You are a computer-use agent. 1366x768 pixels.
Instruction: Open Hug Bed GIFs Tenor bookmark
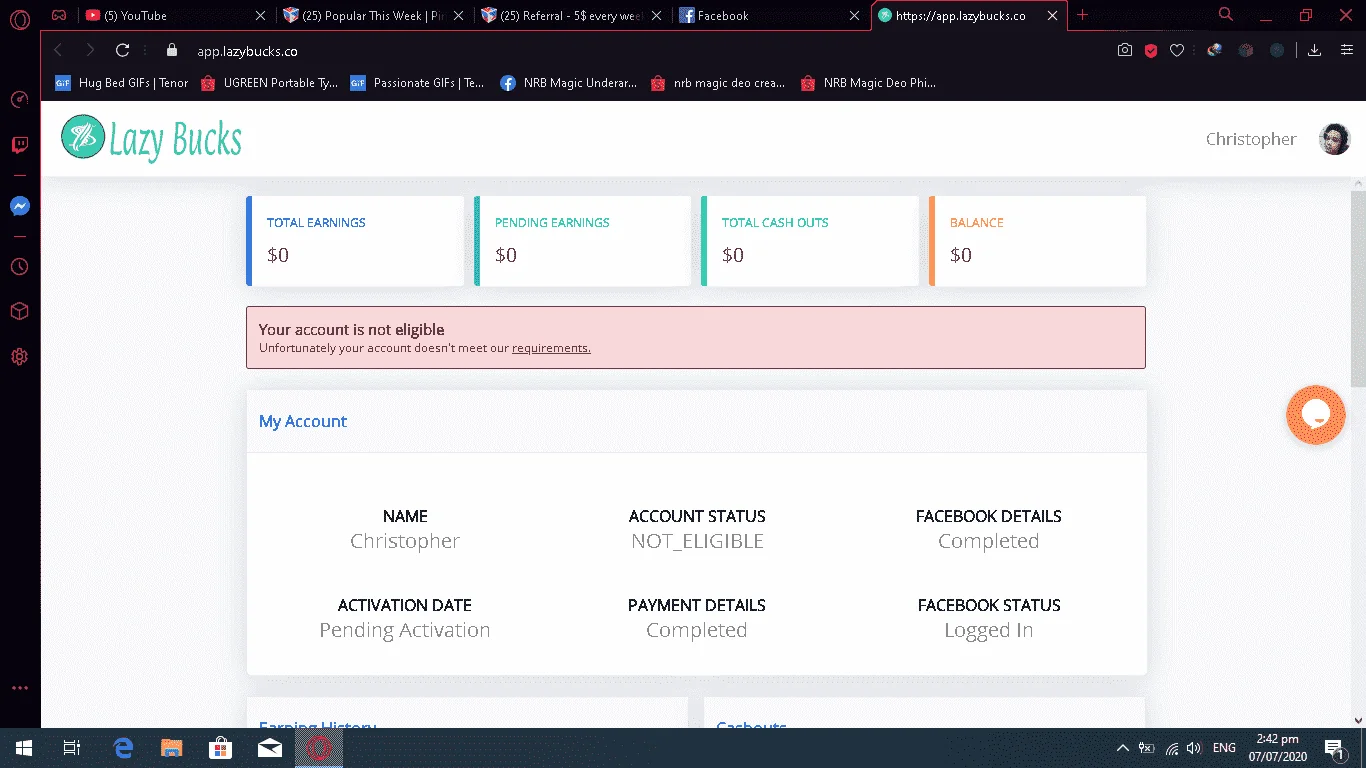point(122,83)
